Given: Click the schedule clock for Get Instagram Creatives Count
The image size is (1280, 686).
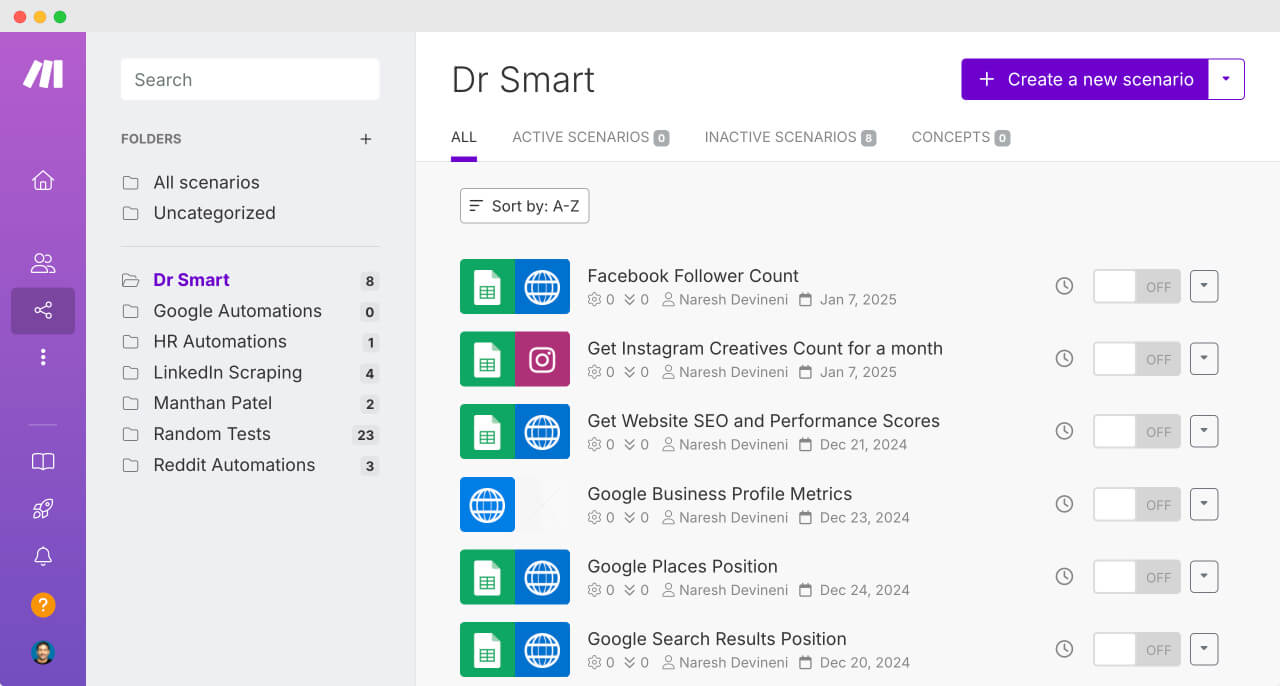Looking at the screenshot, I should tap(1064, 358).
